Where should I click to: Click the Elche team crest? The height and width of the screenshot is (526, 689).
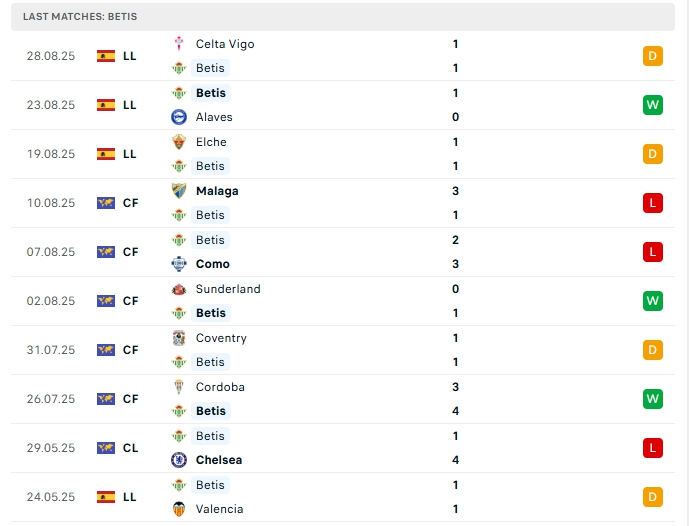pos(179,142)
